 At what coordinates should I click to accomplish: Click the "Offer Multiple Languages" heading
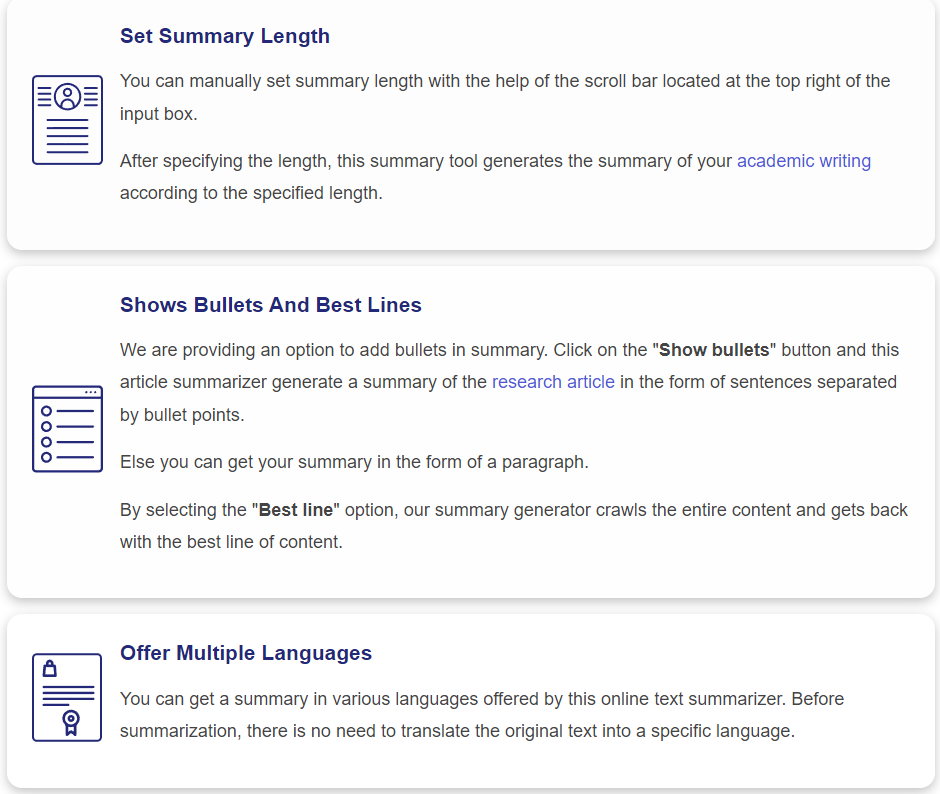(245, 653)
